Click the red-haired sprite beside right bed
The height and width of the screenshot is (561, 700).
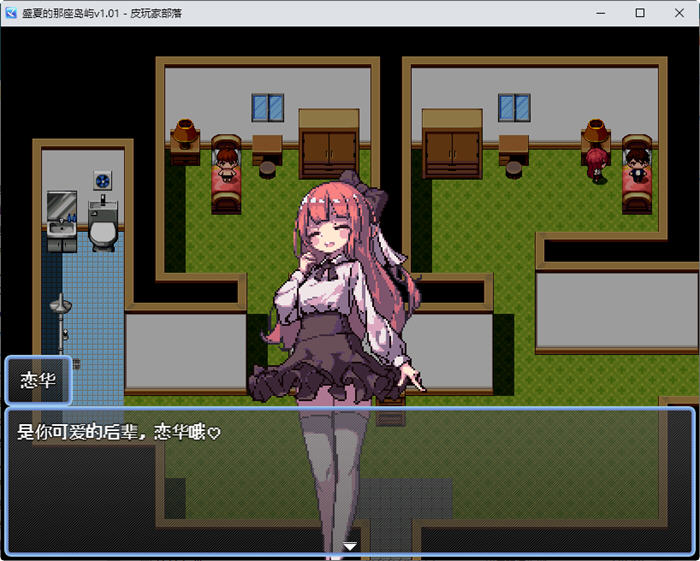tap(596, 165)
